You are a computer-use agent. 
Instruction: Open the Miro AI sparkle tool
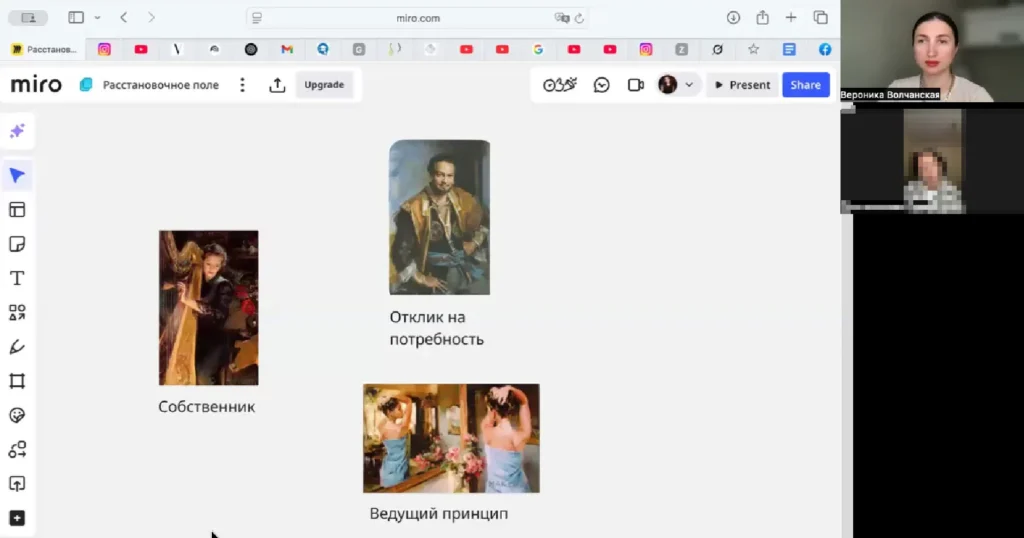point(17,131)
